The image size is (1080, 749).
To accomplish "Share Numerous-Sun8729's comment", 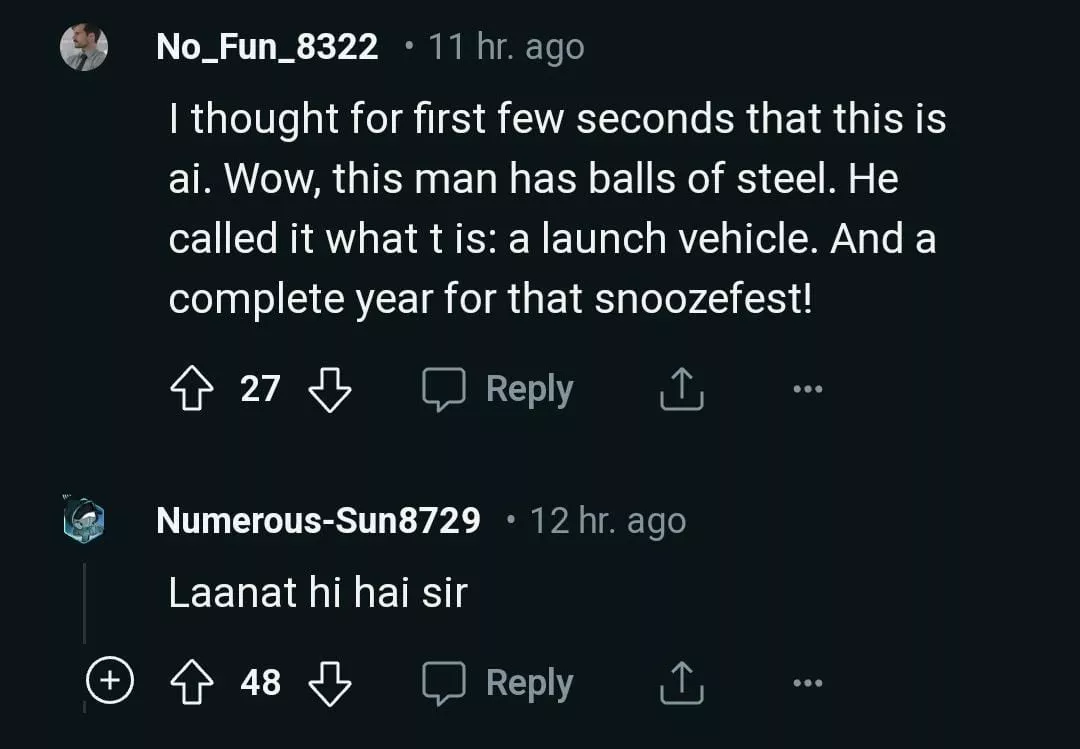I will 682,683.
